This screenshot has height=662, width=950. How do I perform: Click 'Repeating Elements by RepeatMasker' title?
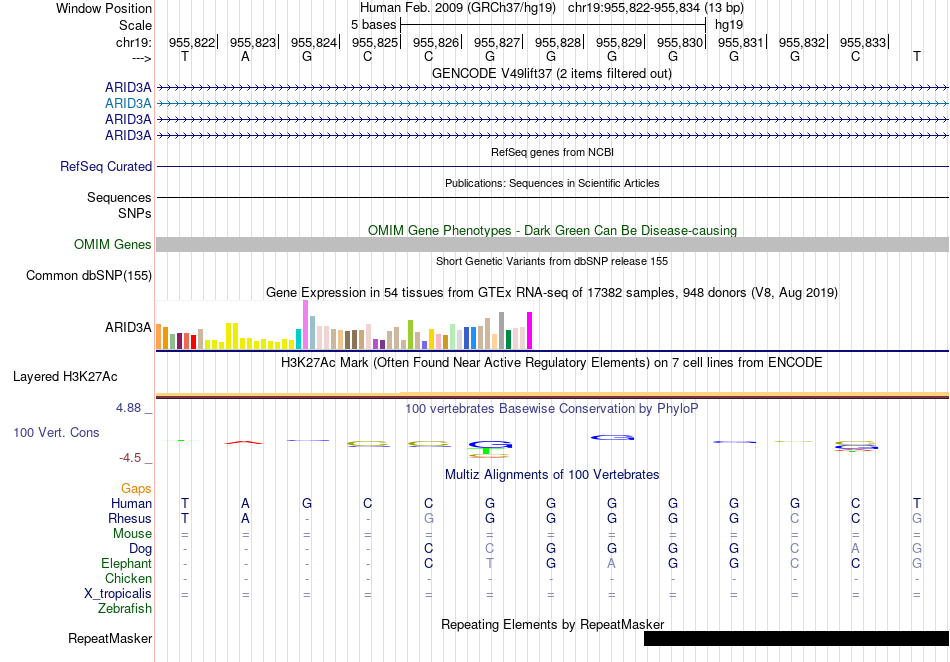[553, 624]
